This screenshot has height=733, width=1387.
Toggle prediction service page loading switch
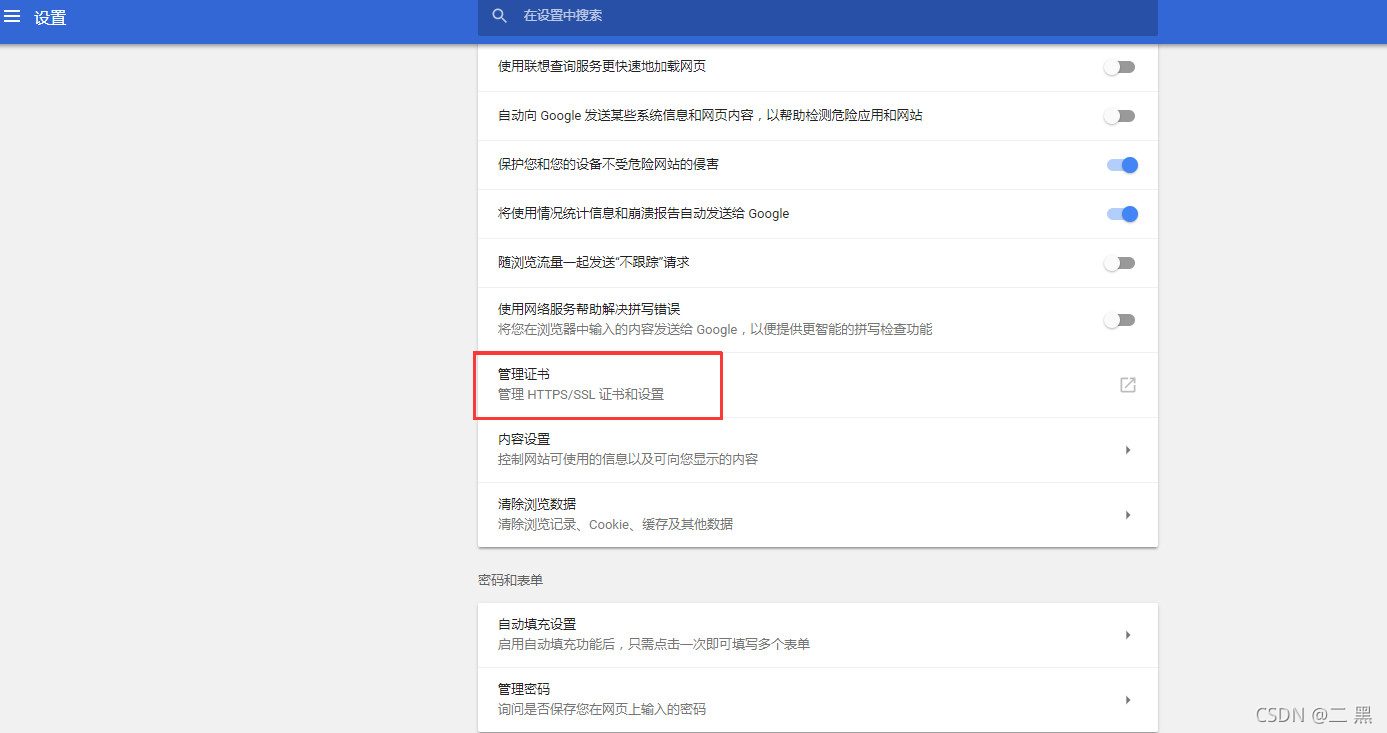pos(1120,67)
